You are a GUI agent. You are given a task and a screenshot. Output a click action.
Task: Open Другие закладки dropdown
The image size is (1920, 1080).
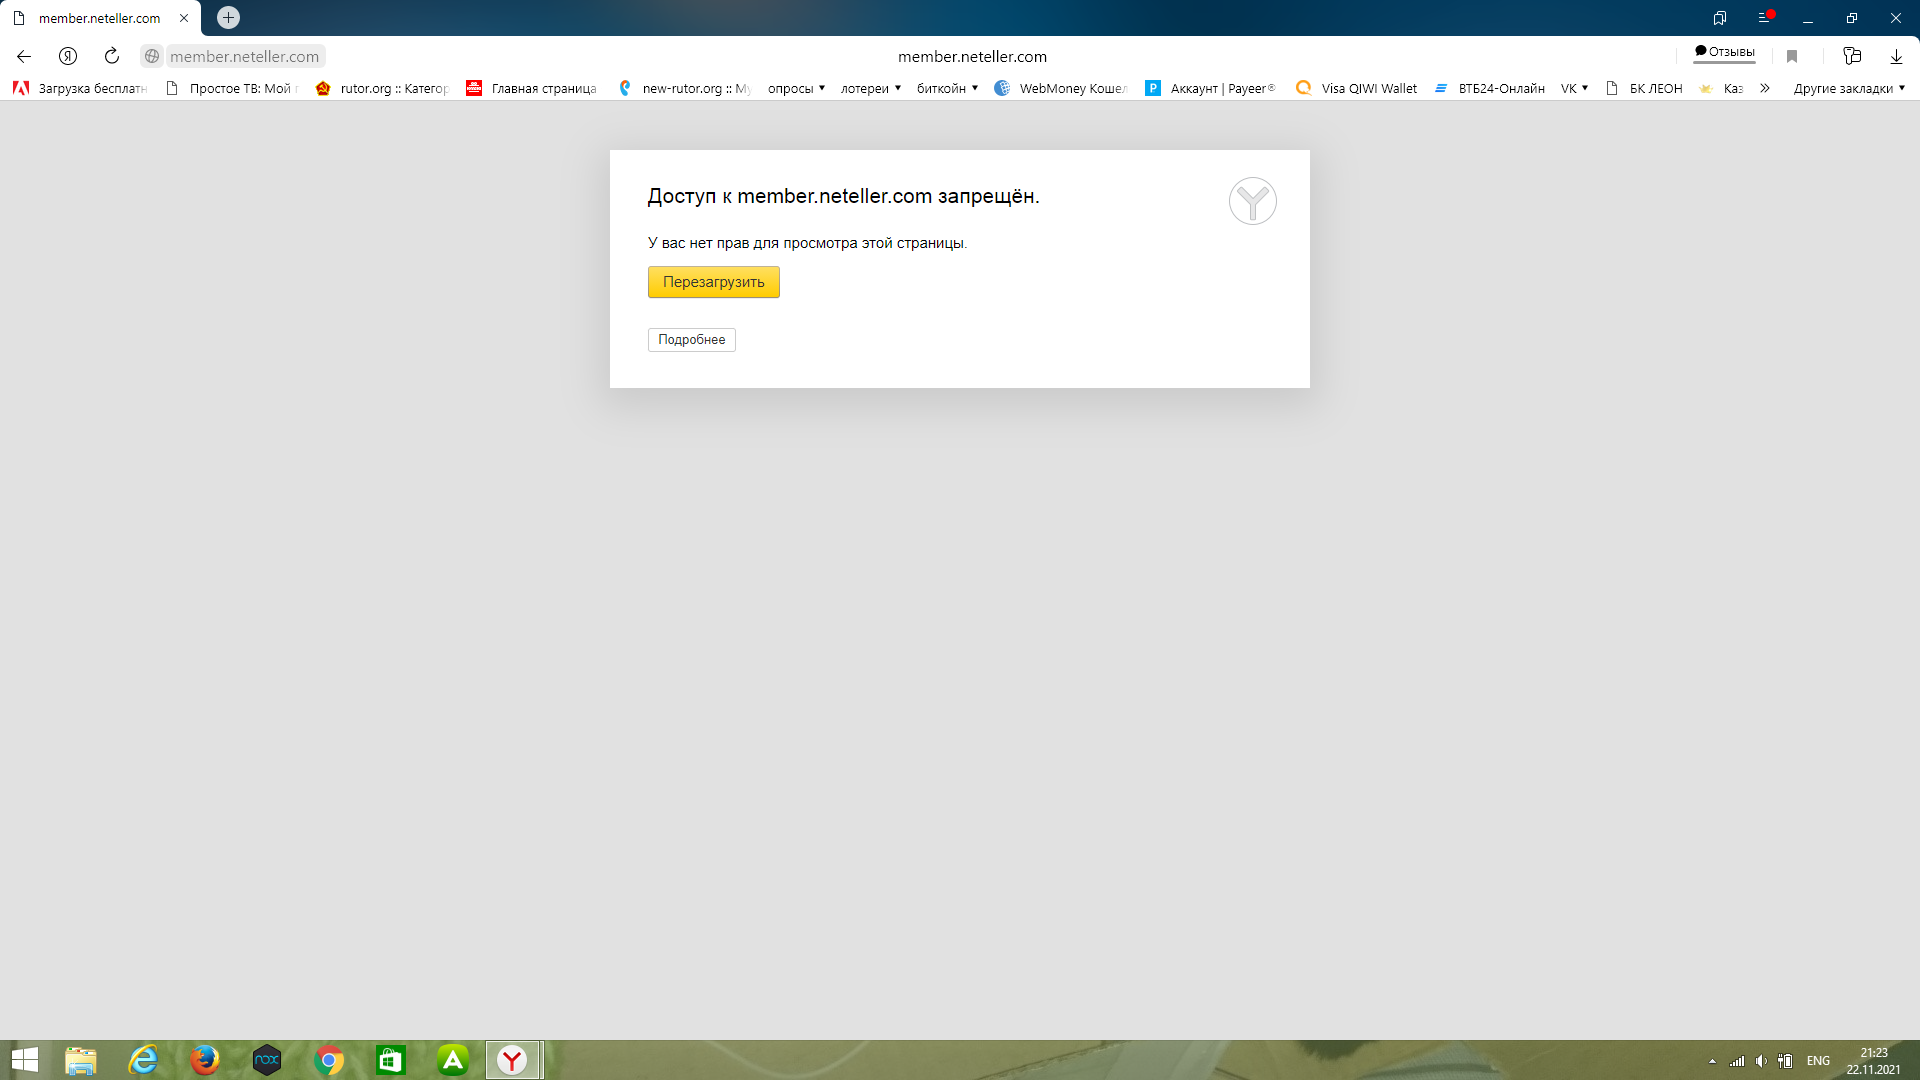pyautogui.click(x=1848, y=88)
